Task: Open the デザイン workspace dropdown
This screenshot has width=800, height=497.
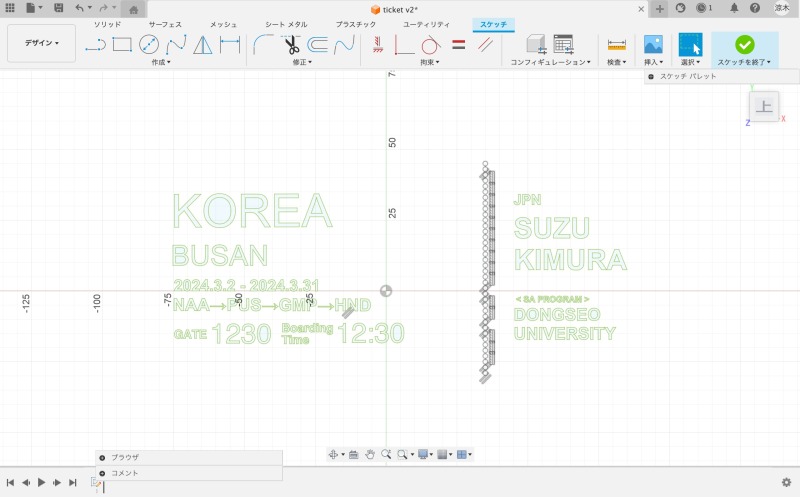Action: coord(42,44)
